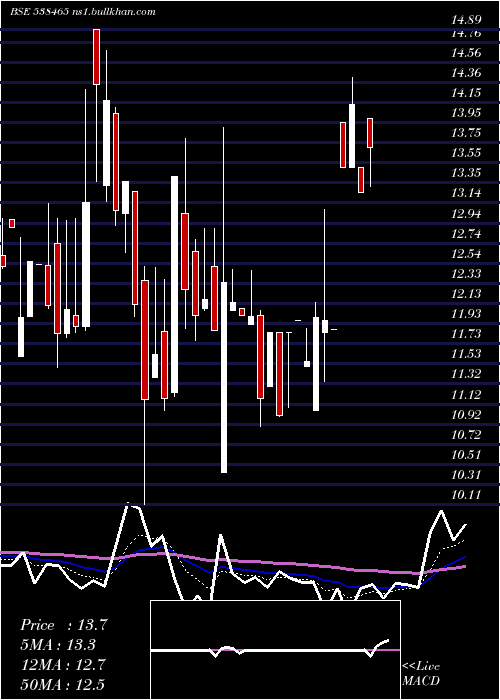Click the MACD inset chart box

coord(275,650)
